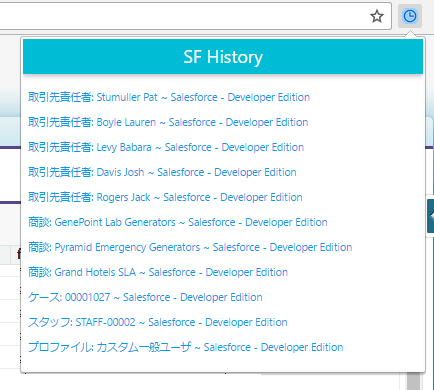434x390 pixels.
Task: Open the カスタム一般ユーザ profile link
Action: (186, 347)
